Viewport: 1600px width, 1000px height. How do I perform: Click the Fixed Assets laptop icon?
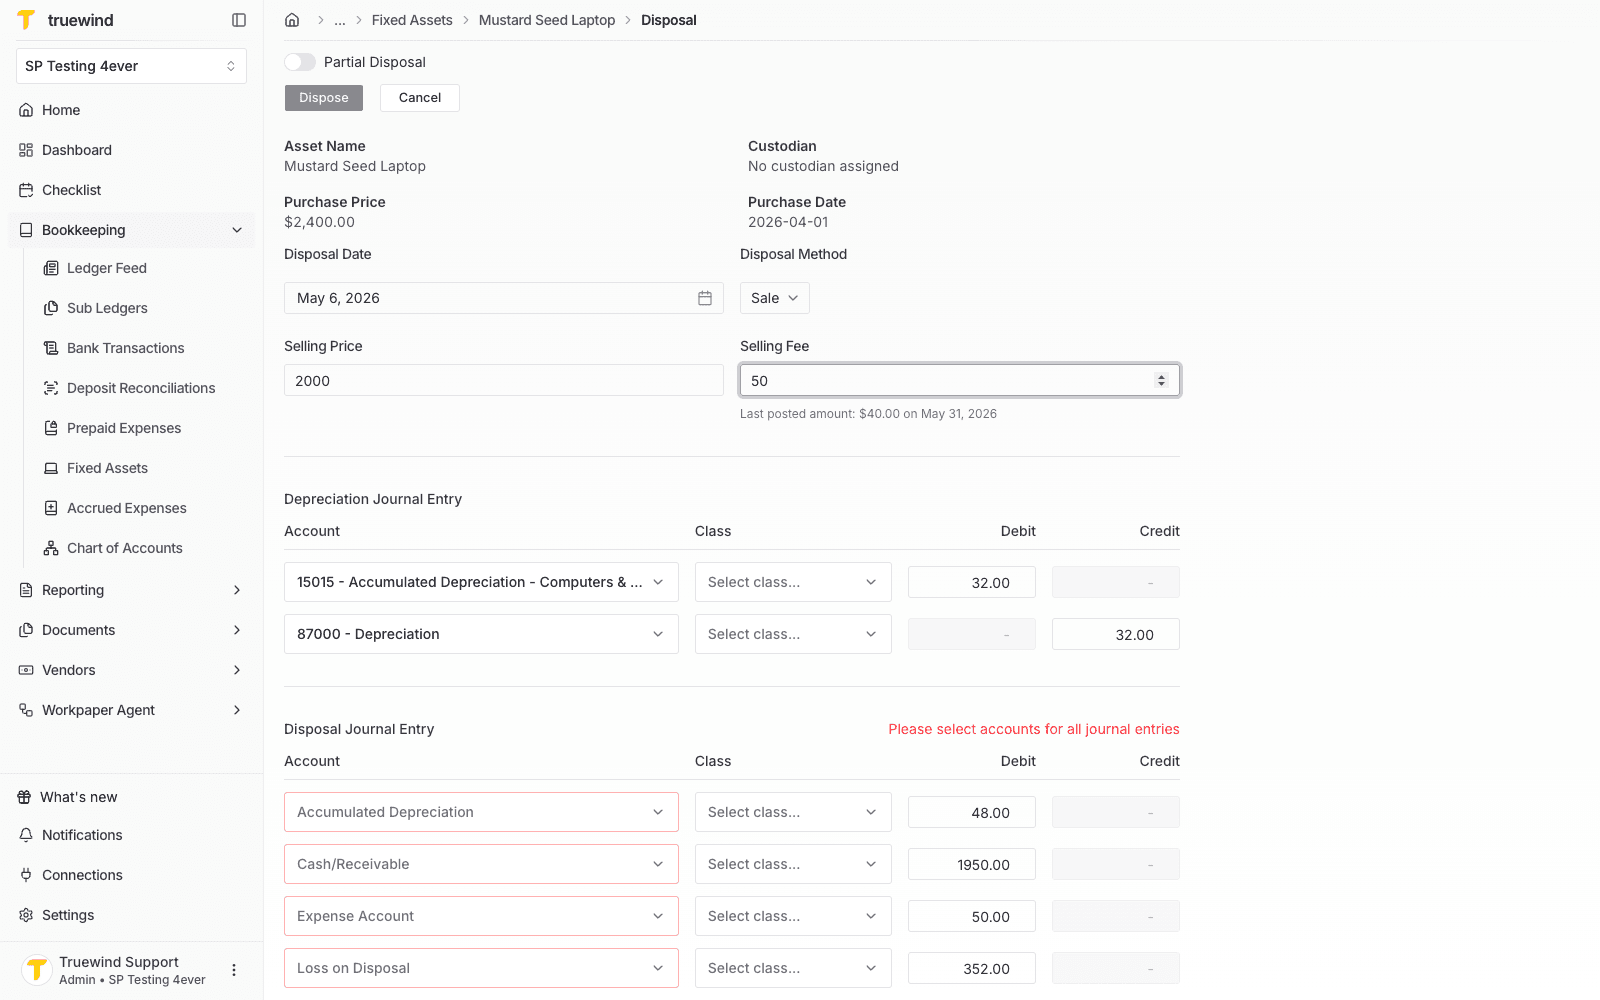coord(51,468)
